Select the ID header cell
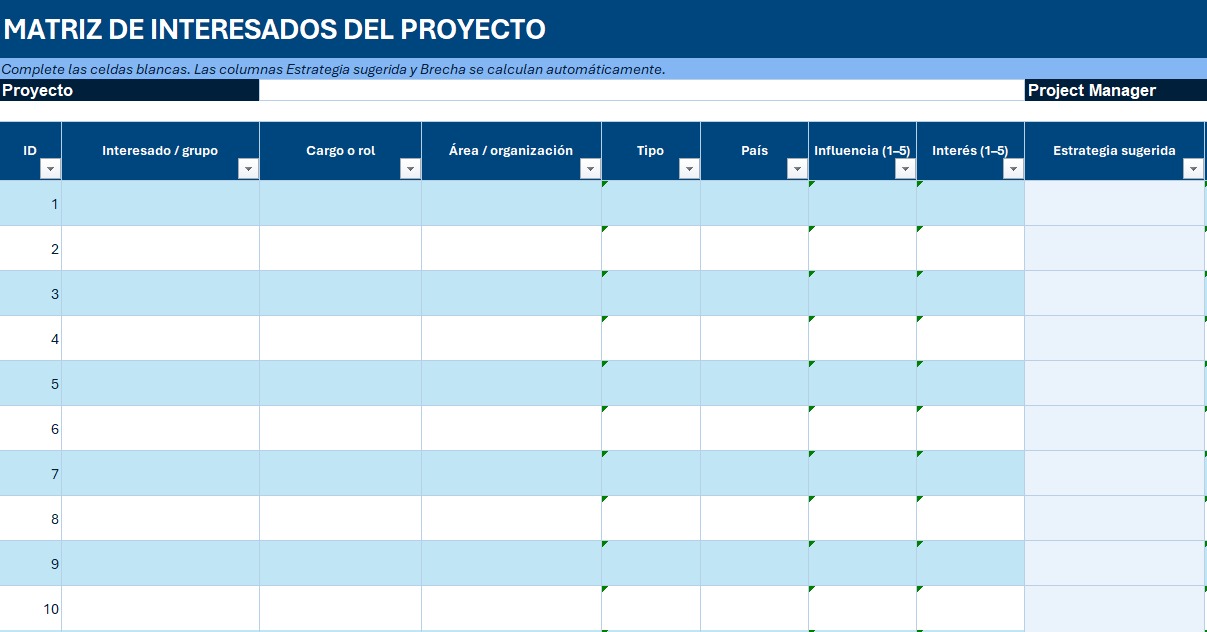The image size is (1207, 632). 31,151
